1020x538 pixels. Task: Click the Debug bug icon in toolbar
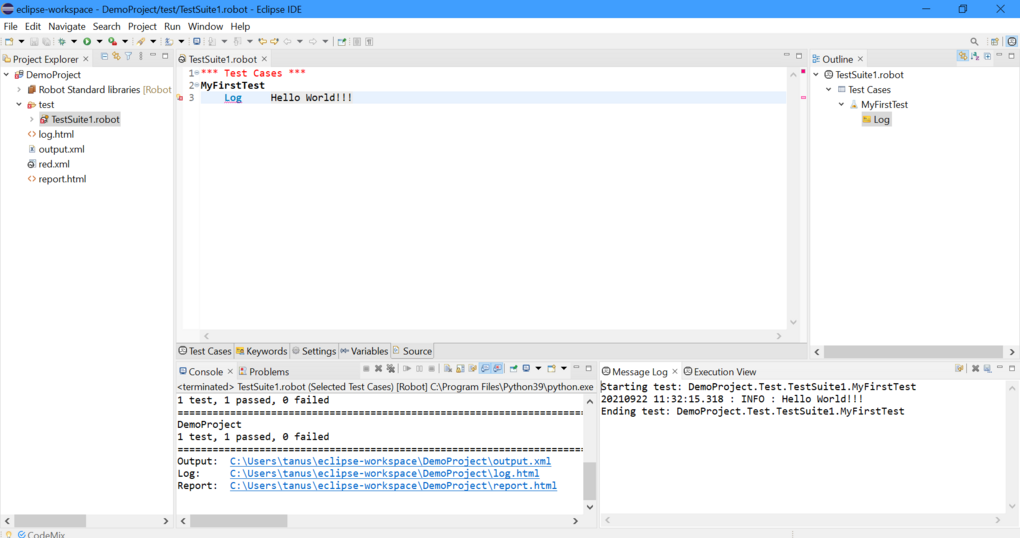tap(61, 42)
